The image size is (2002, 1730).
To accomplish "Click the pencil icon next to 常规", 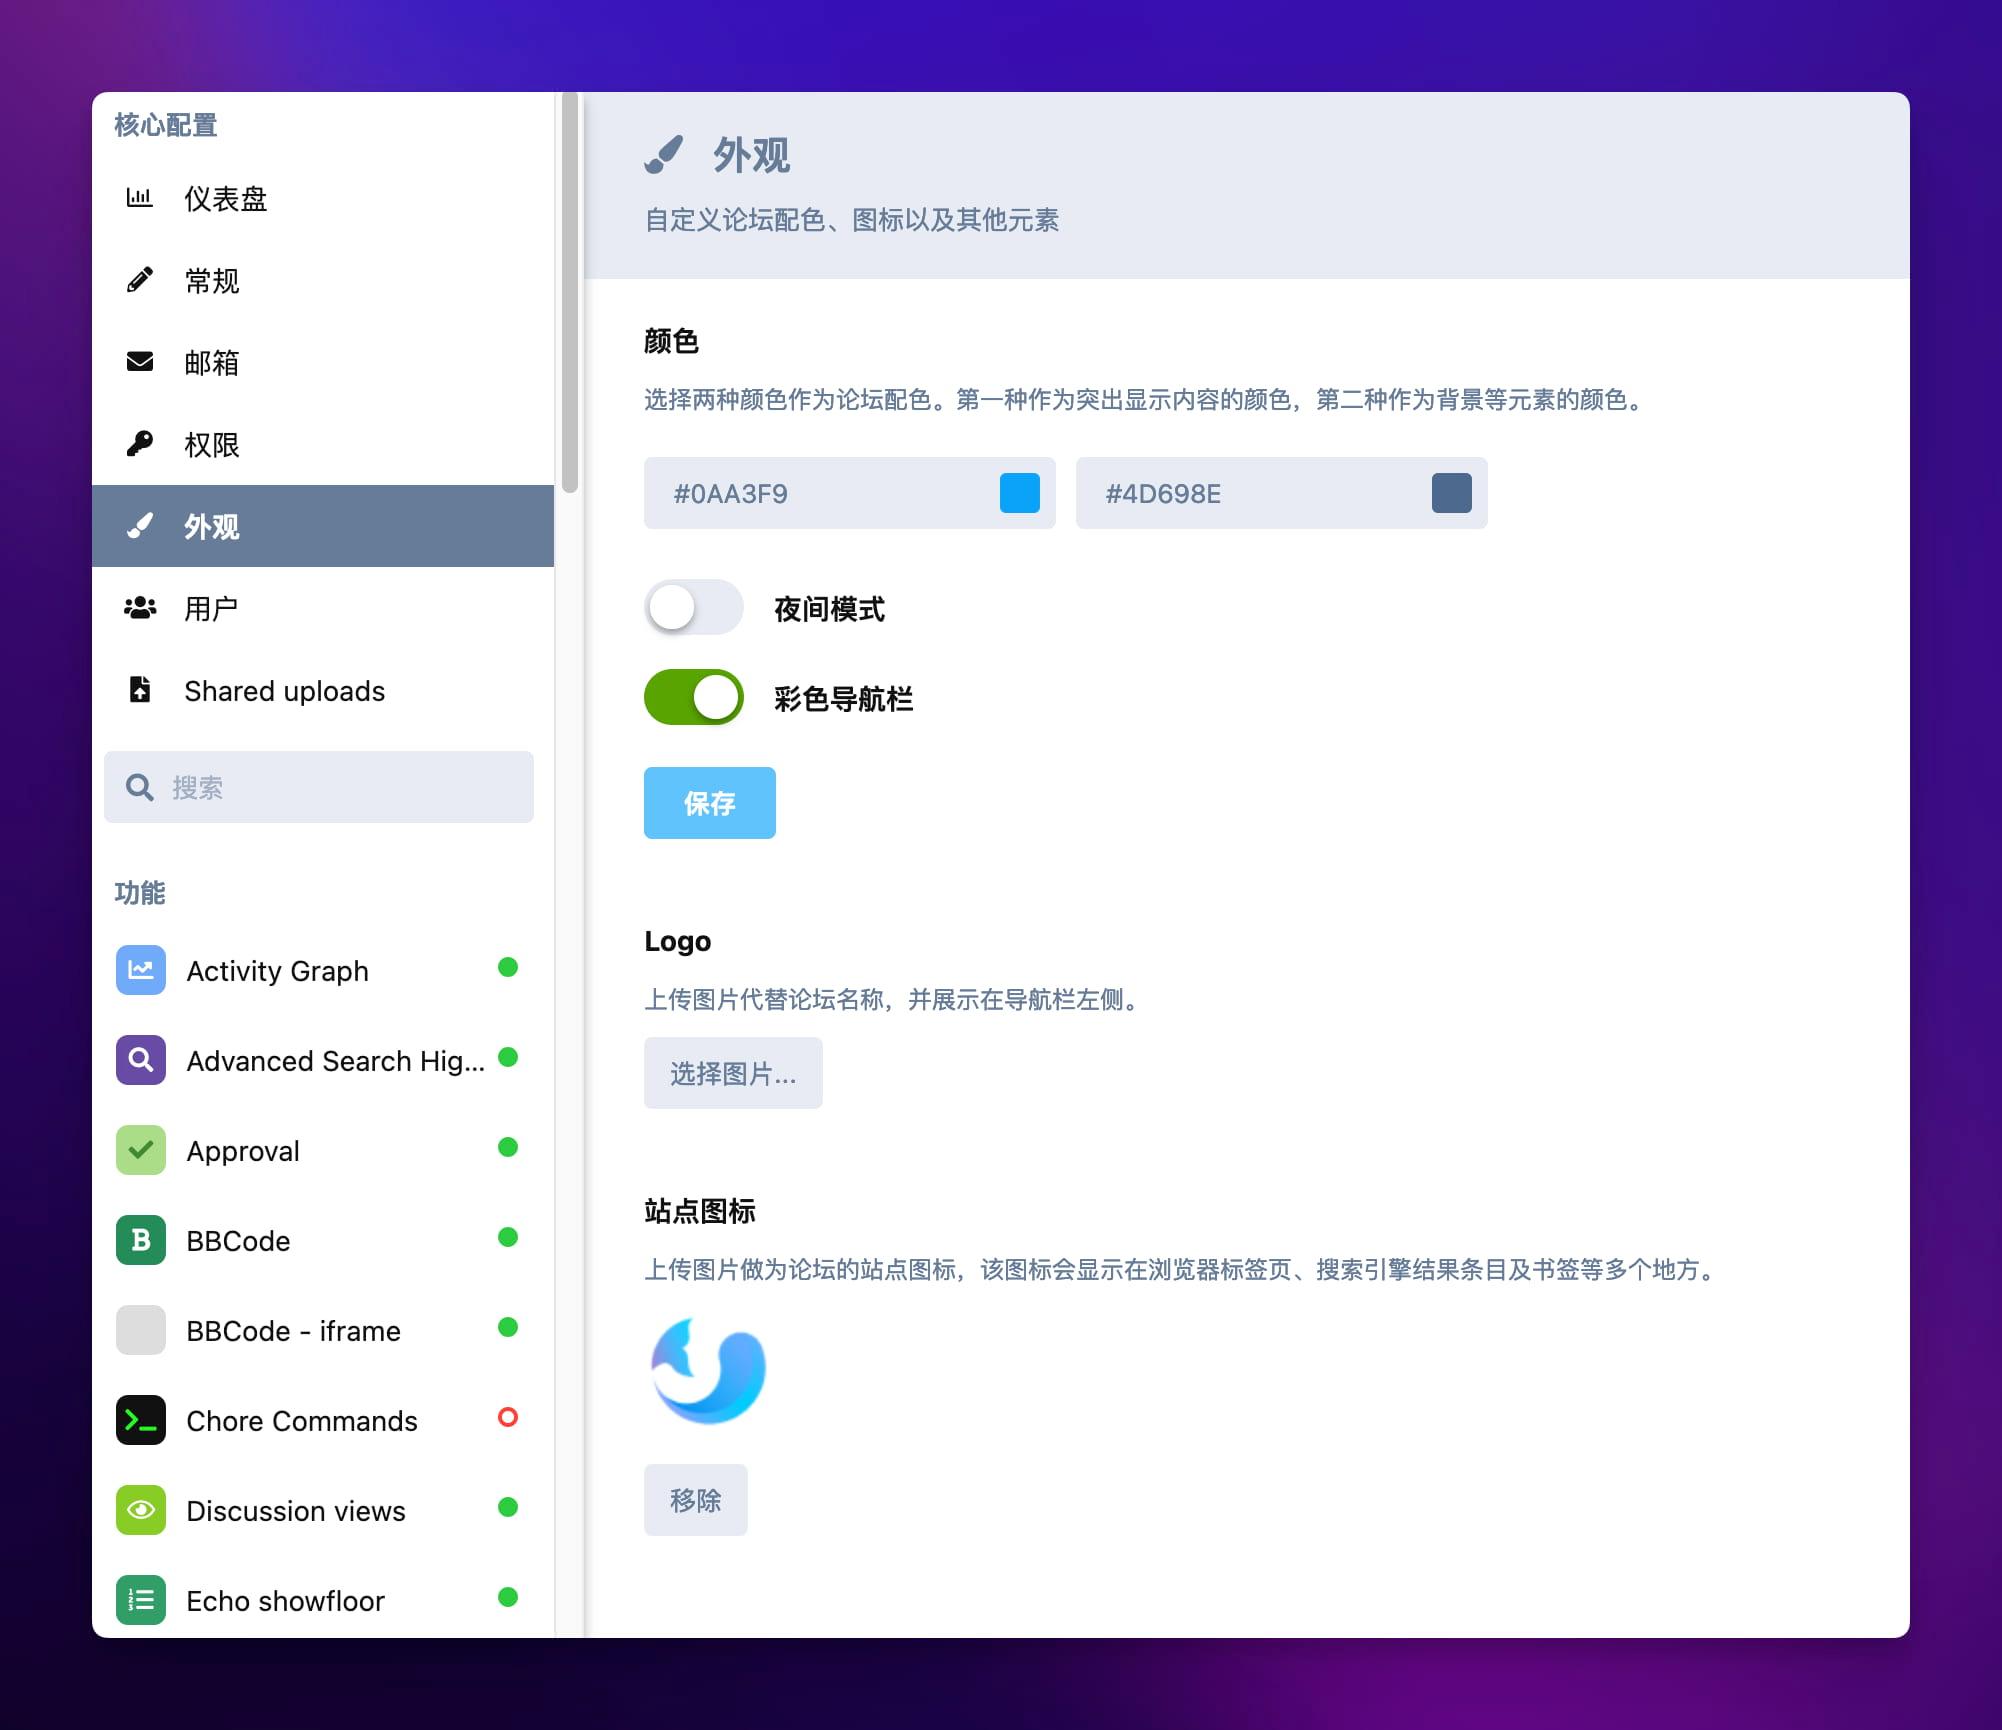I will pyautogui.click(x=140, y=280).
